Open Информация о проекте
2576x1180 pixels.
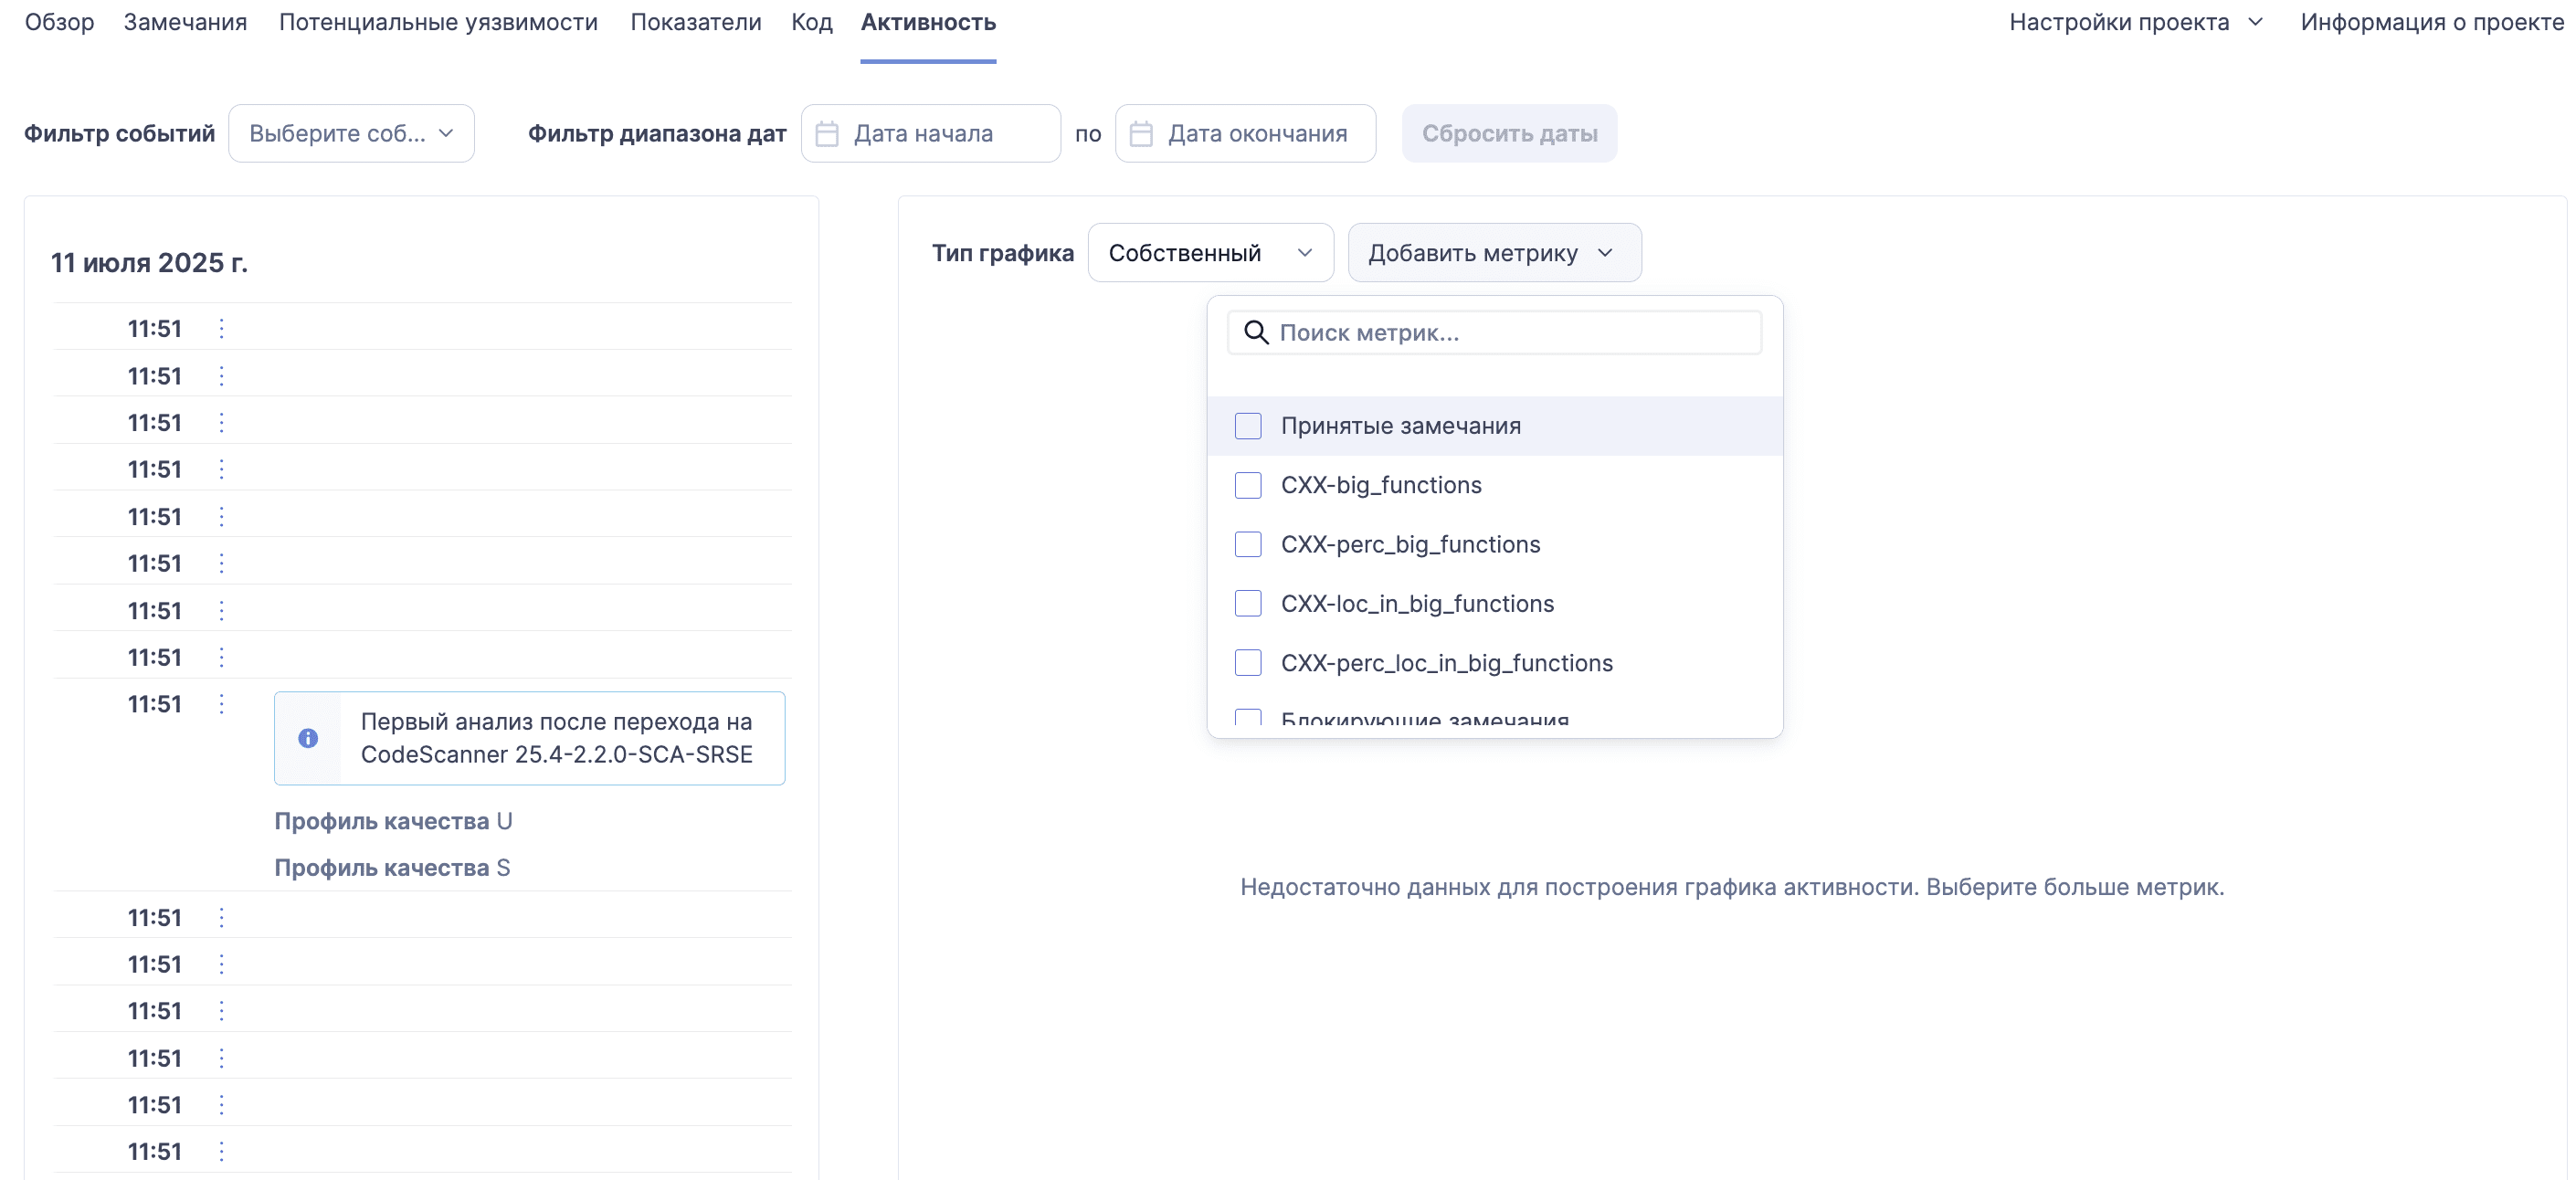(x=2433, y=21)
